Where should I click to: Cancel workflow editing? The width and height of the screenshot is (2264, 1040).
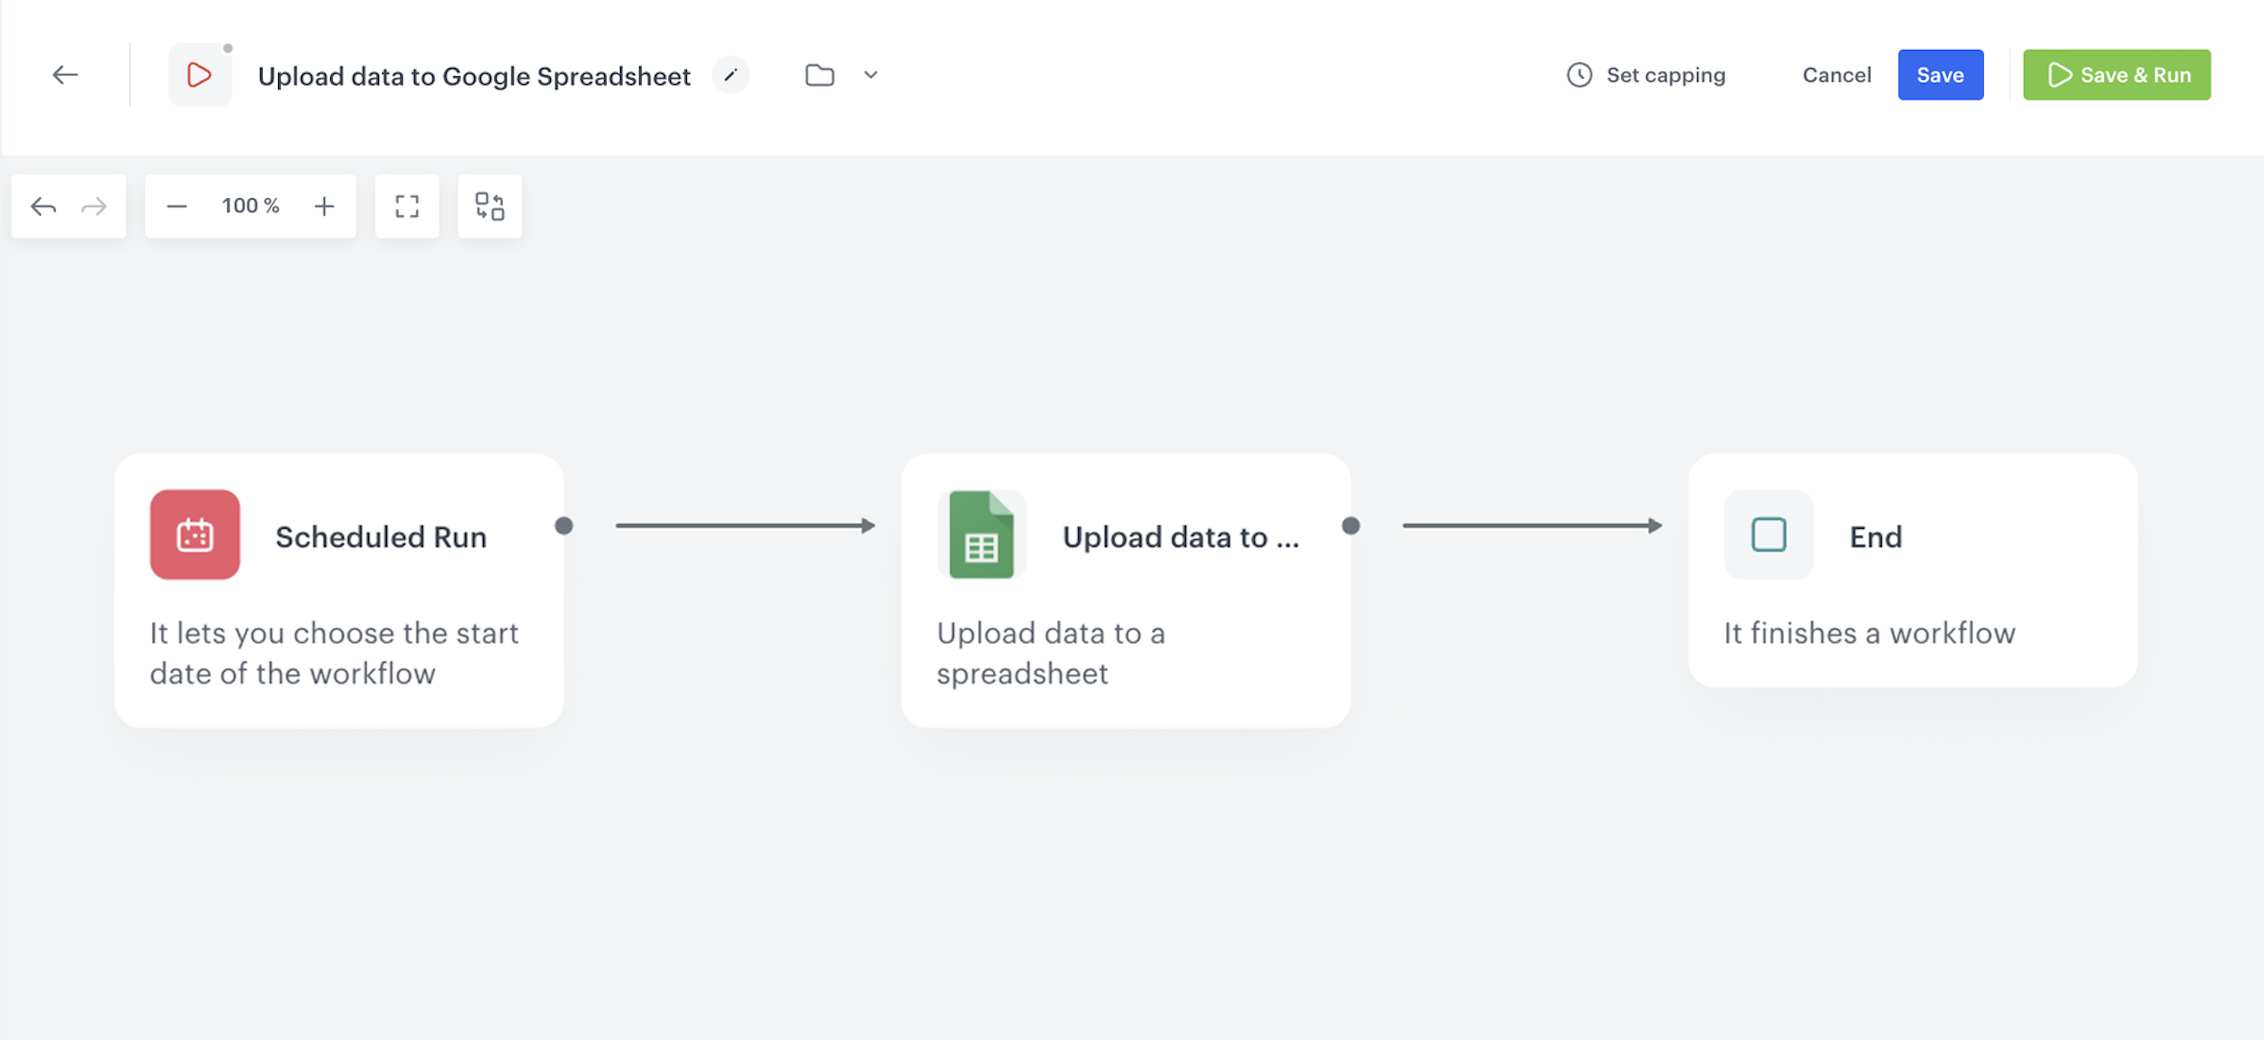pos(1836,74)
